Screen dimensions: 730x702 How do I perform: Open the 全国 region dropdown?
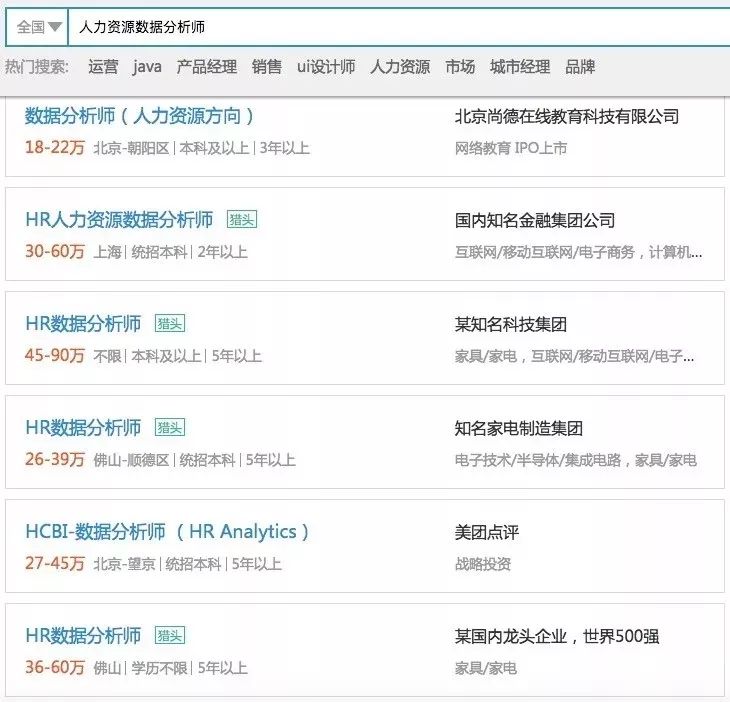(37, 27)
